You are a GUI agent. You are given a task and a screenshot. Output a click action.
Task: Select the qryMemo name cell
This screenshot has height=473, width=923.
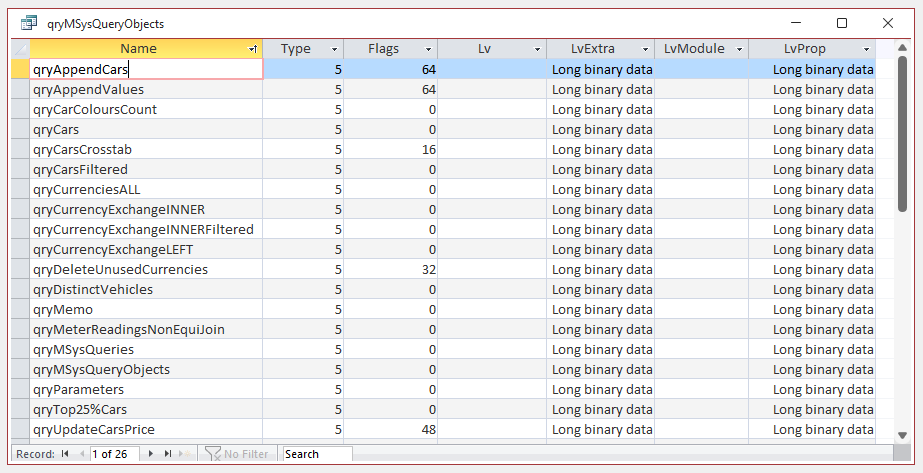[146, 309]
